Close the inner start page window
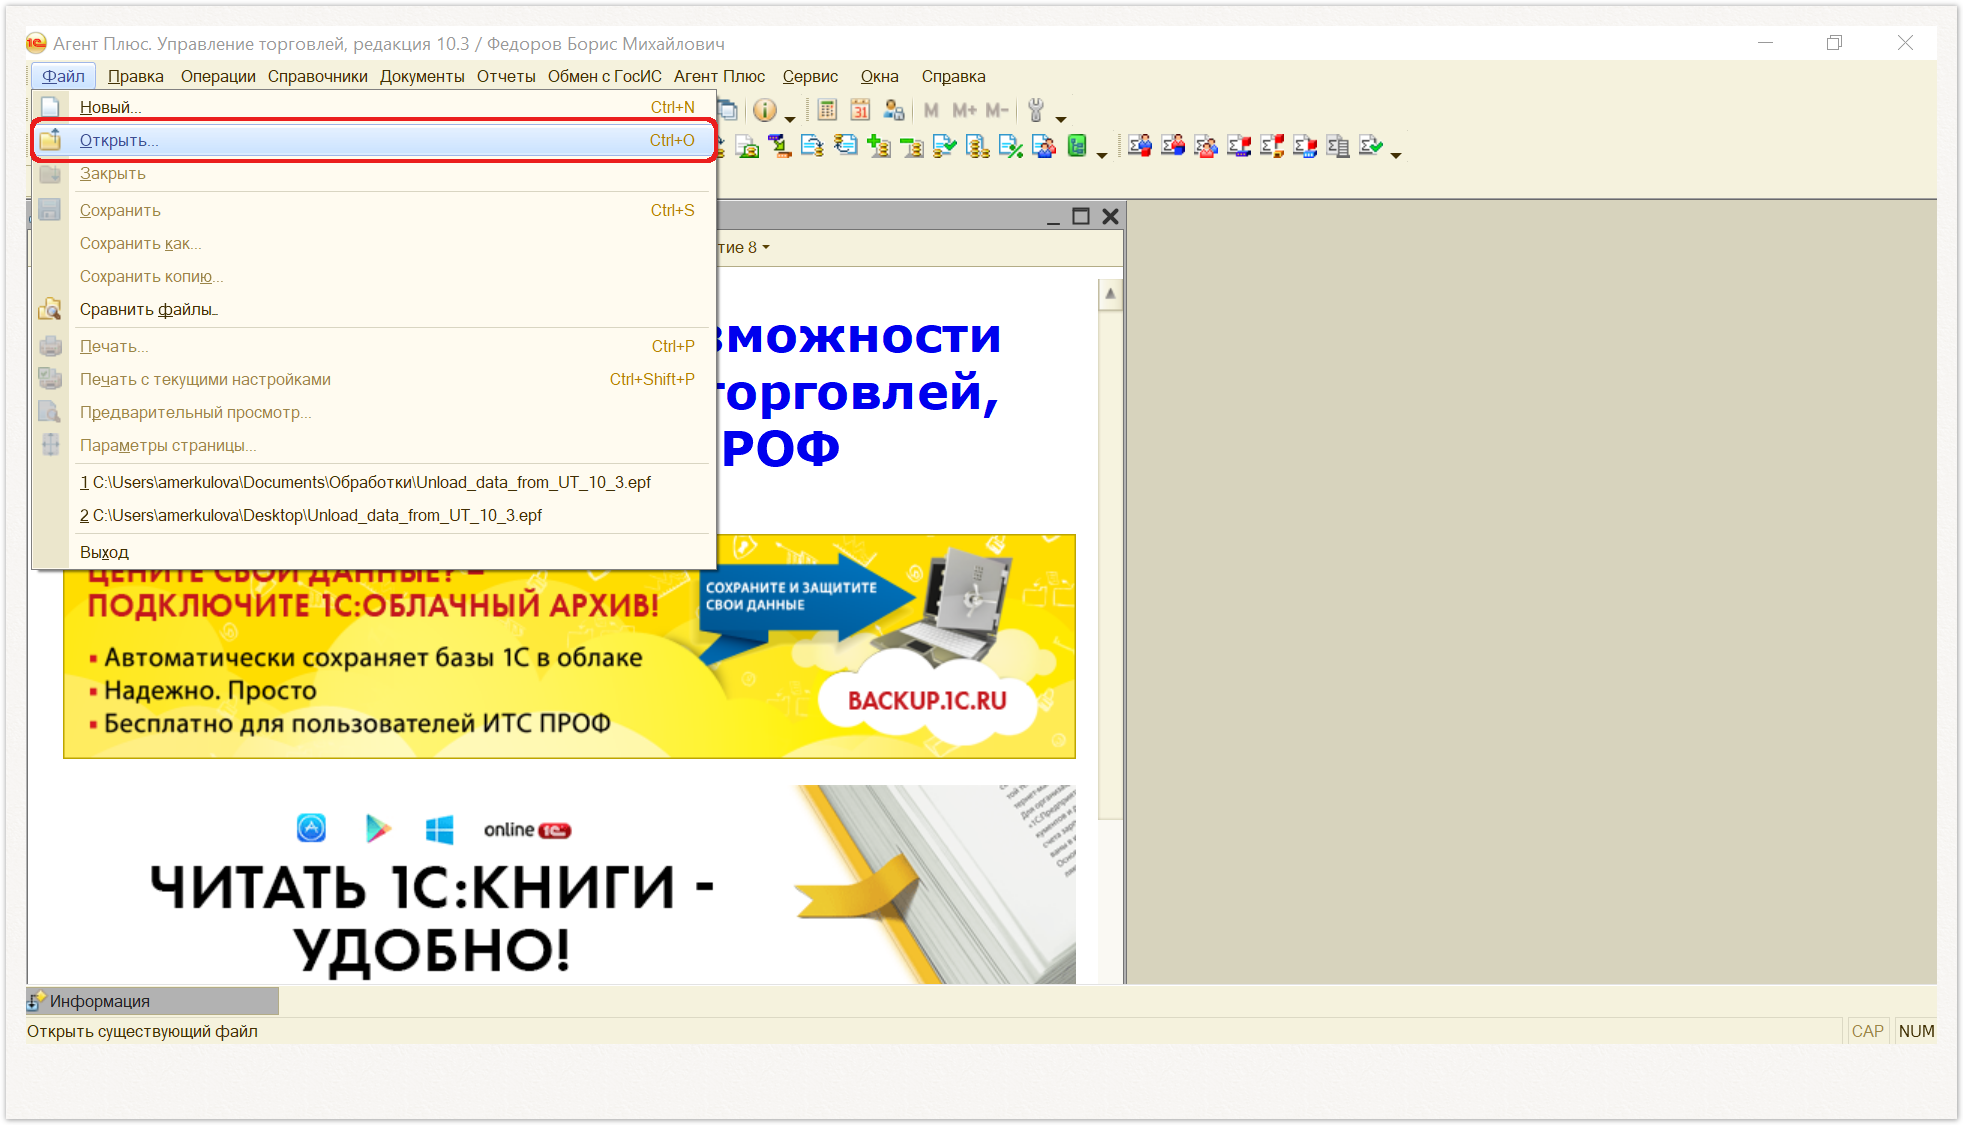1963x1125 pixels. click(1110, 217)
